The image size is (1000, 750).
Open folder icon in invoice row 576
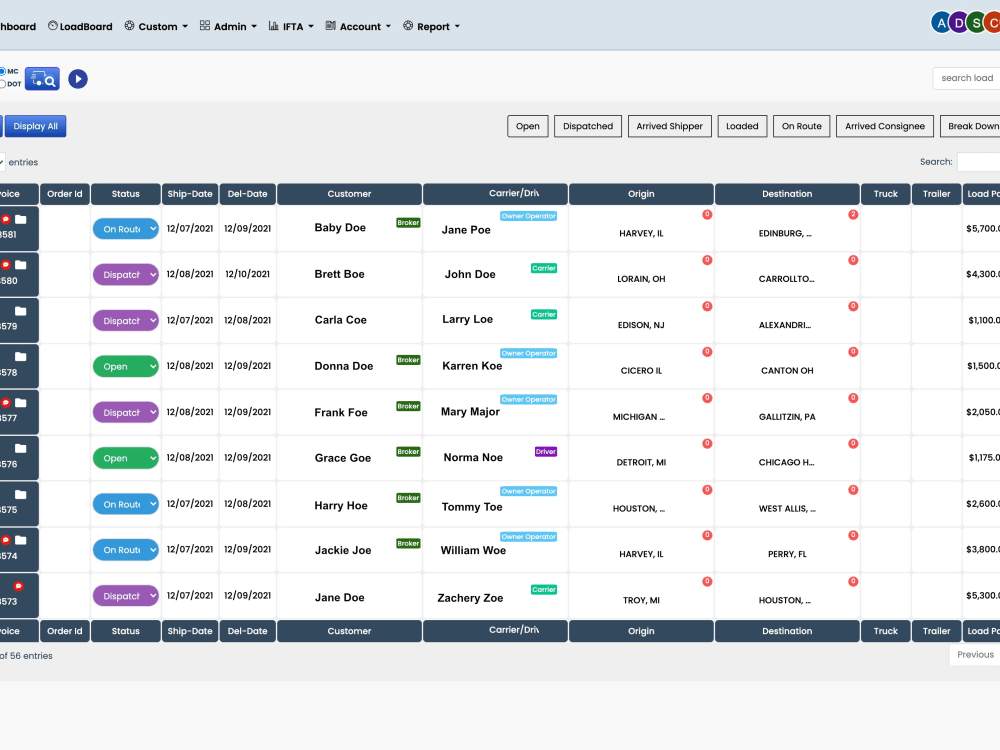(20, 448)
